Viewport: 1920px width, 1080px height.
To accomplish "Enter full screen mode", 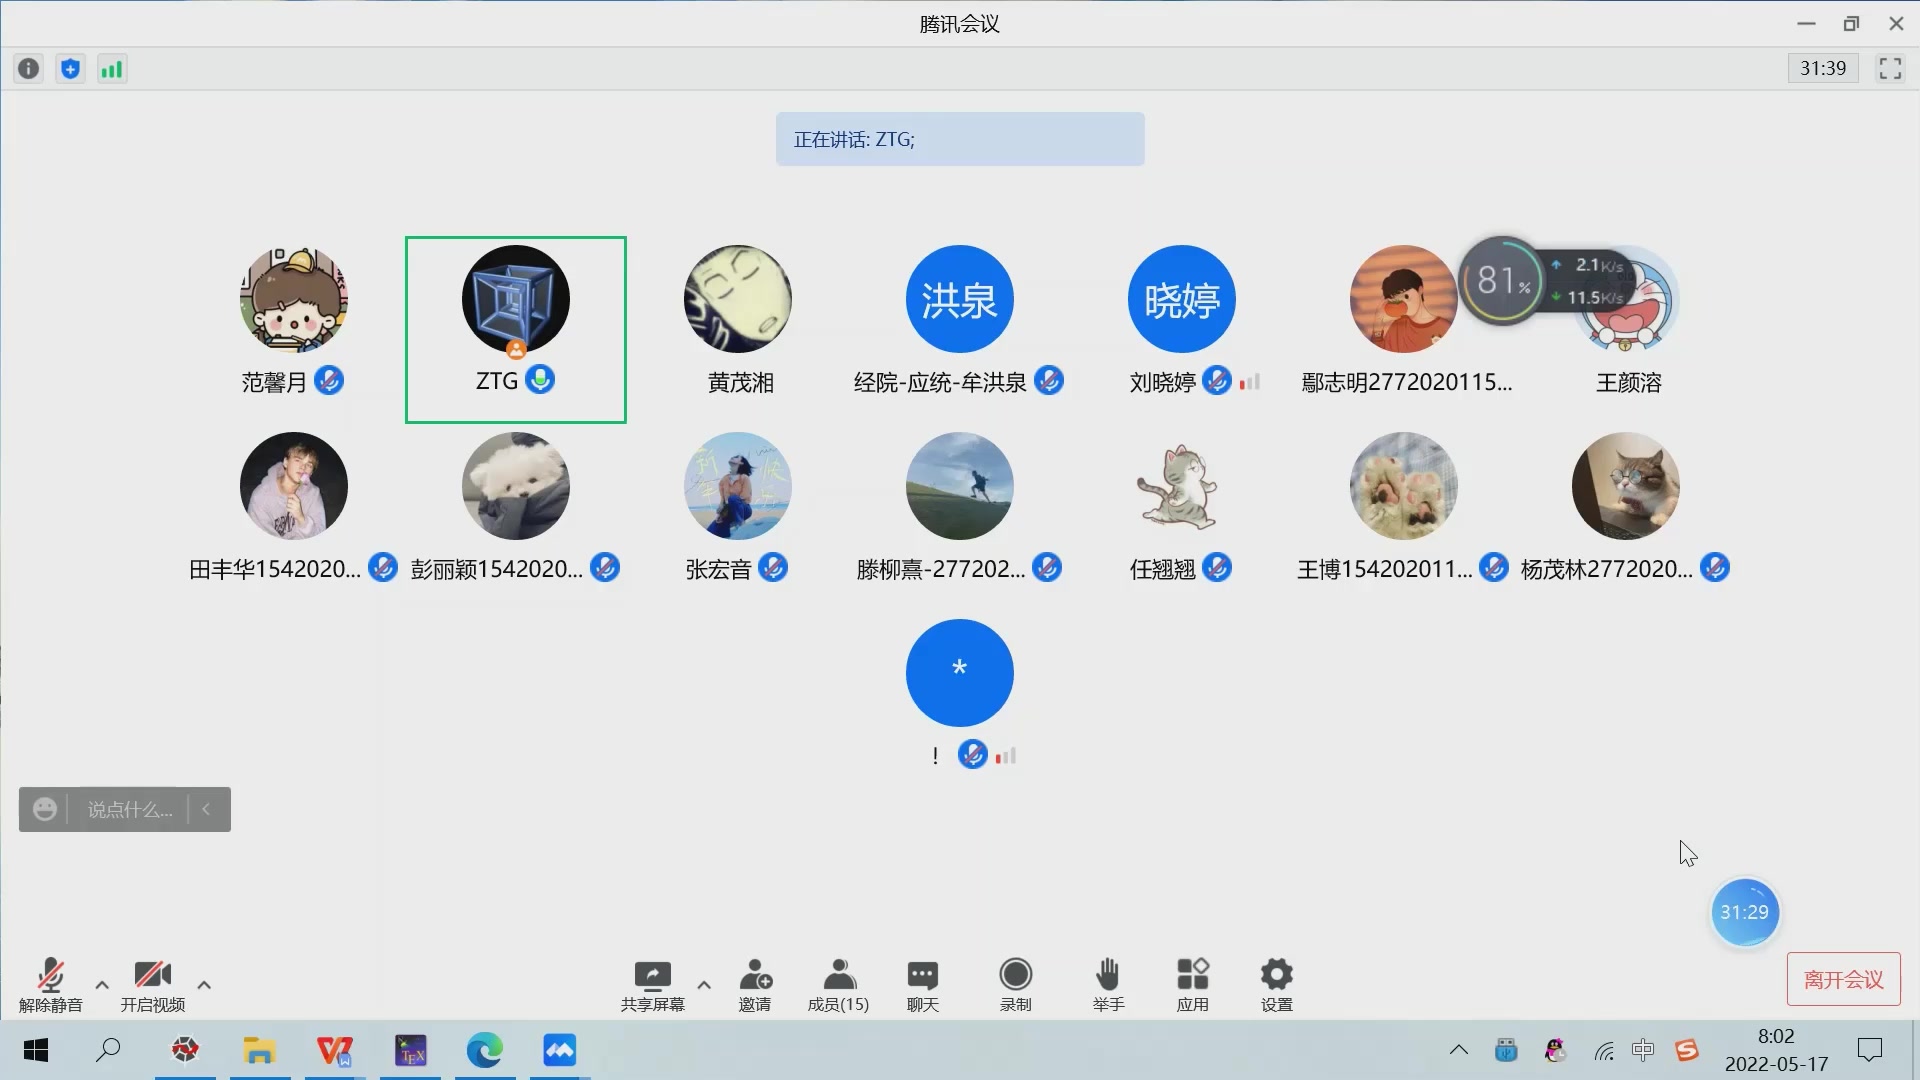I will click(1890, 68).
